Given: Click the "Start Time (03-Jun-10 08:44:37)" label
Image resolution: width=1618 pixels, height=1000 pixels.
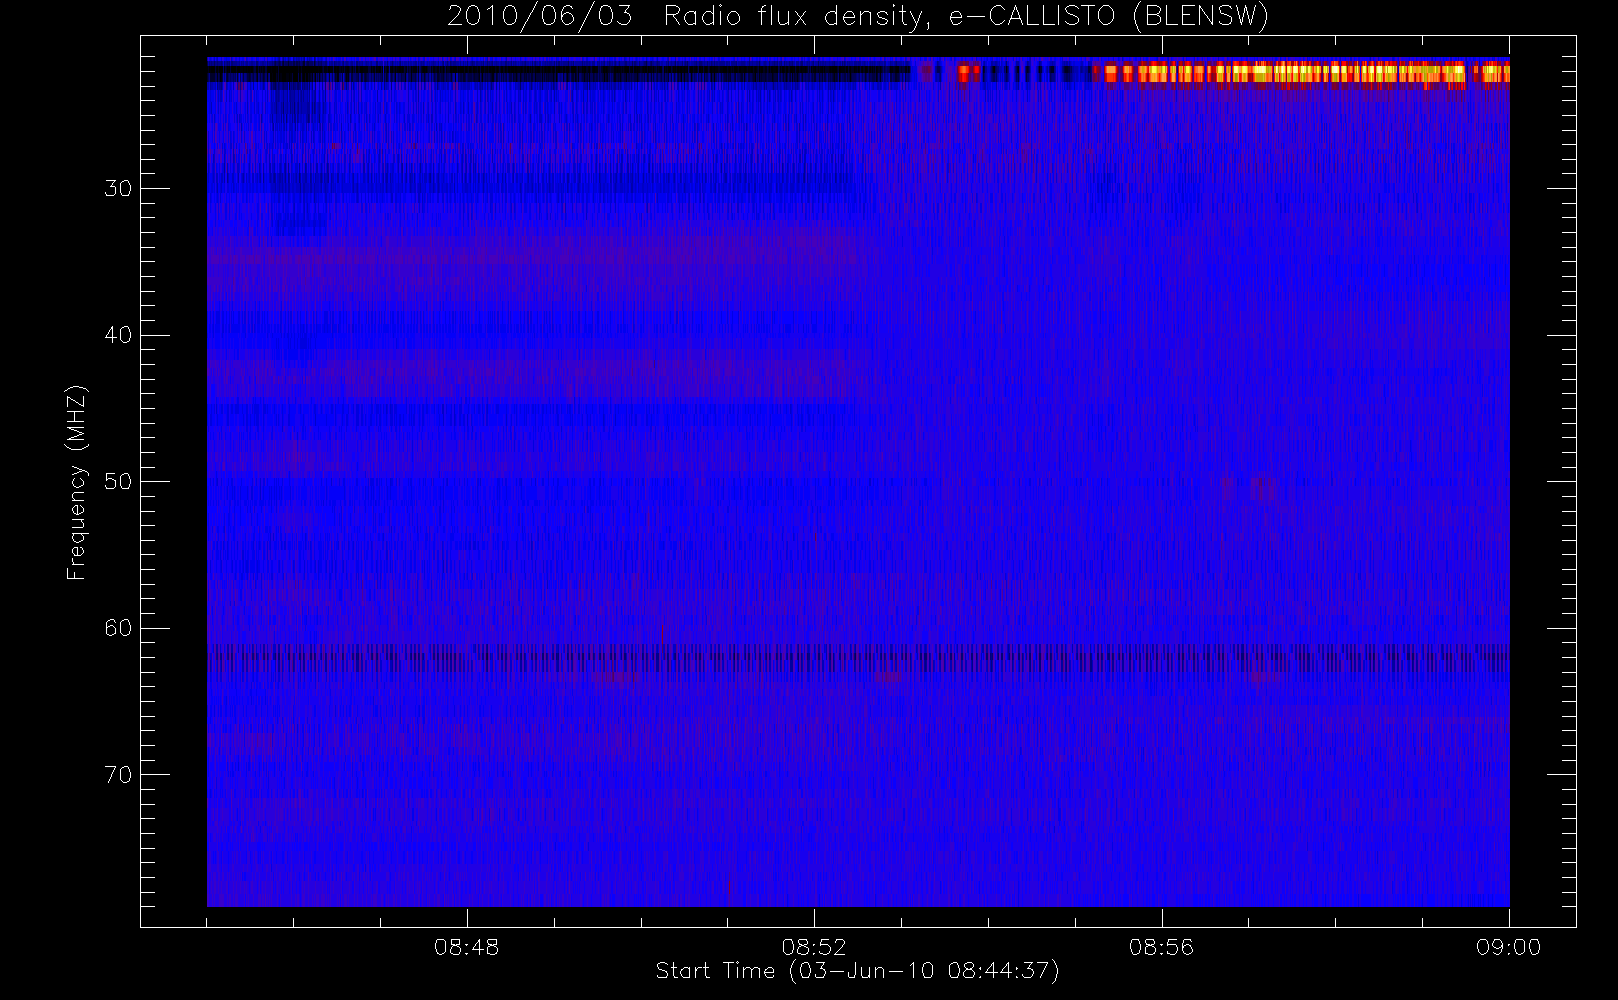Looking at the screenshot, I should [x=857, y=971].
